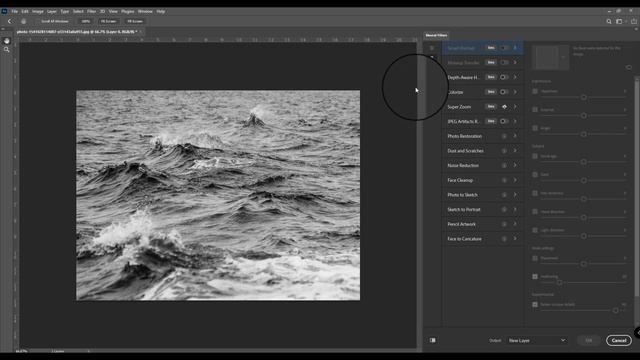This screenshot has width=640, height=360.
Task: Expand the Depth-Aware Haze filter chevron
Action: click(516, 77)
